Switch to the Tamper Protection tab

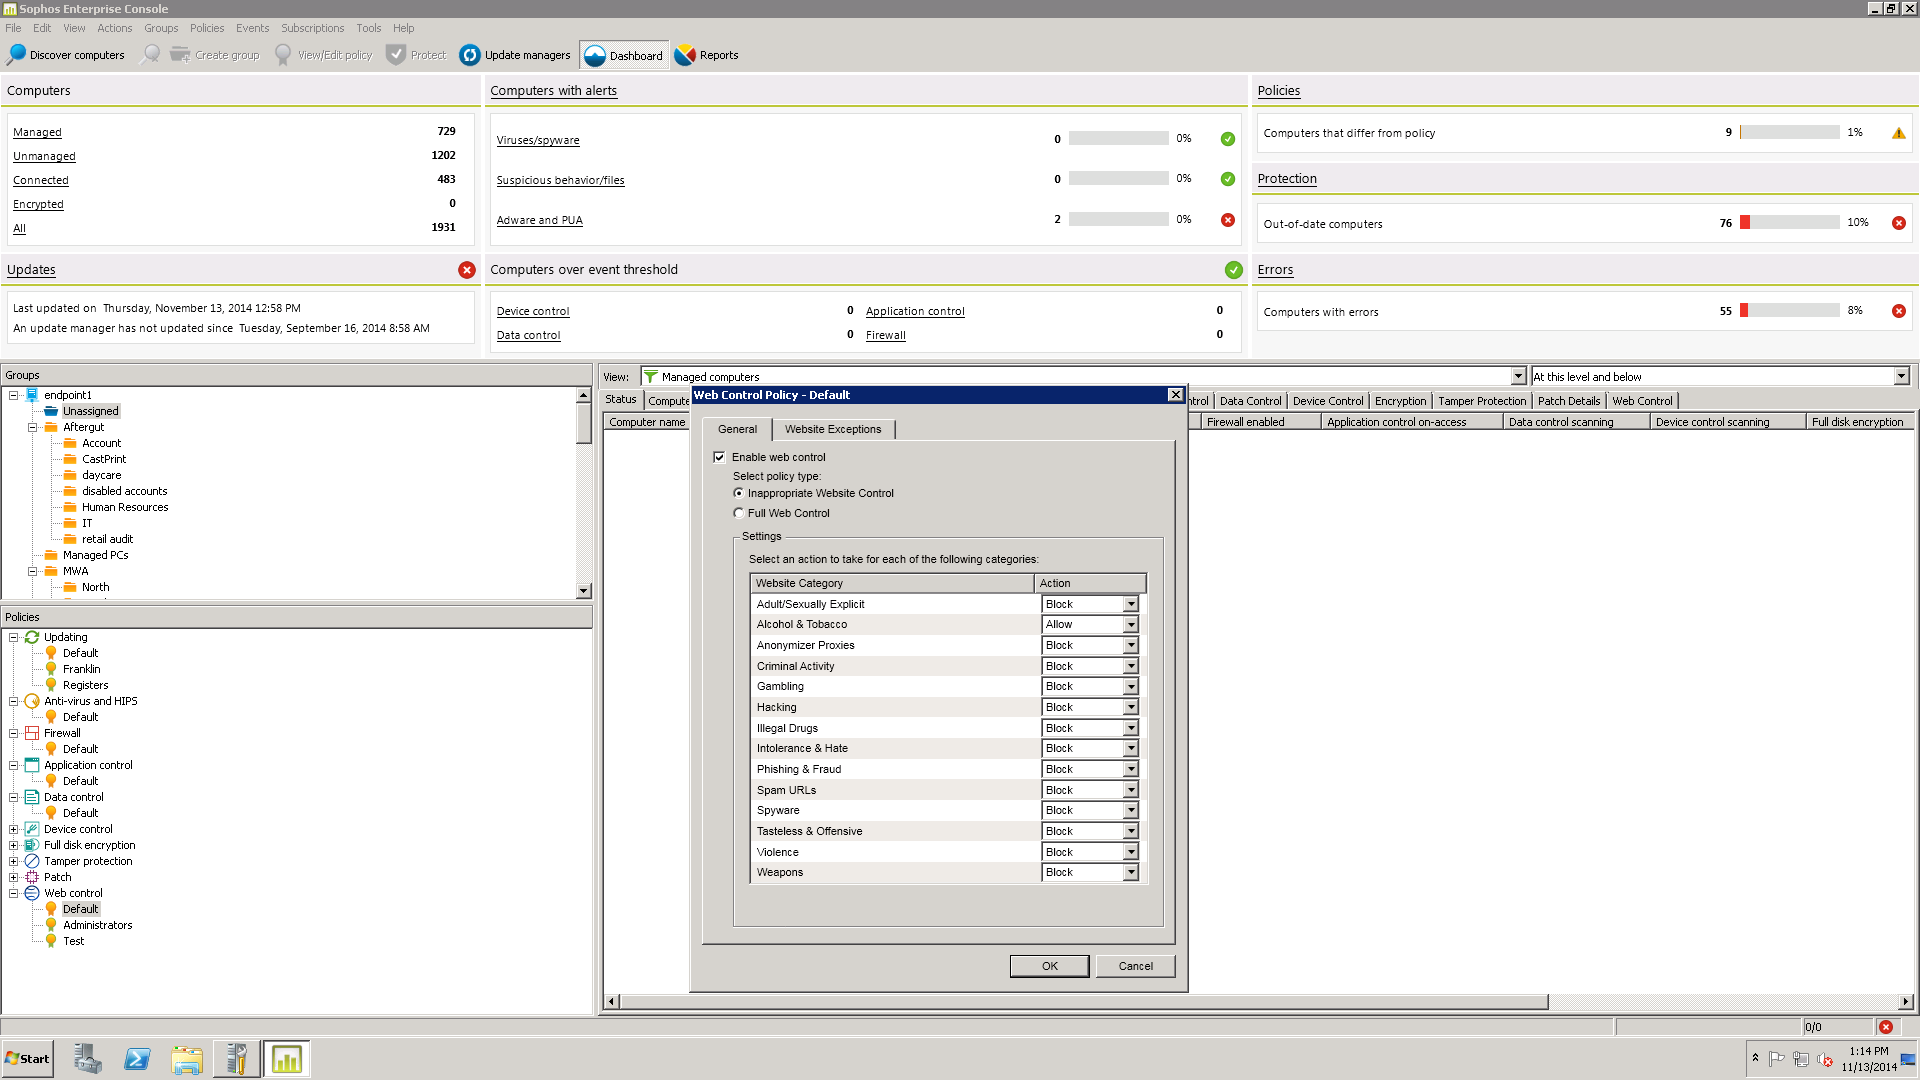click(1482, 401)
